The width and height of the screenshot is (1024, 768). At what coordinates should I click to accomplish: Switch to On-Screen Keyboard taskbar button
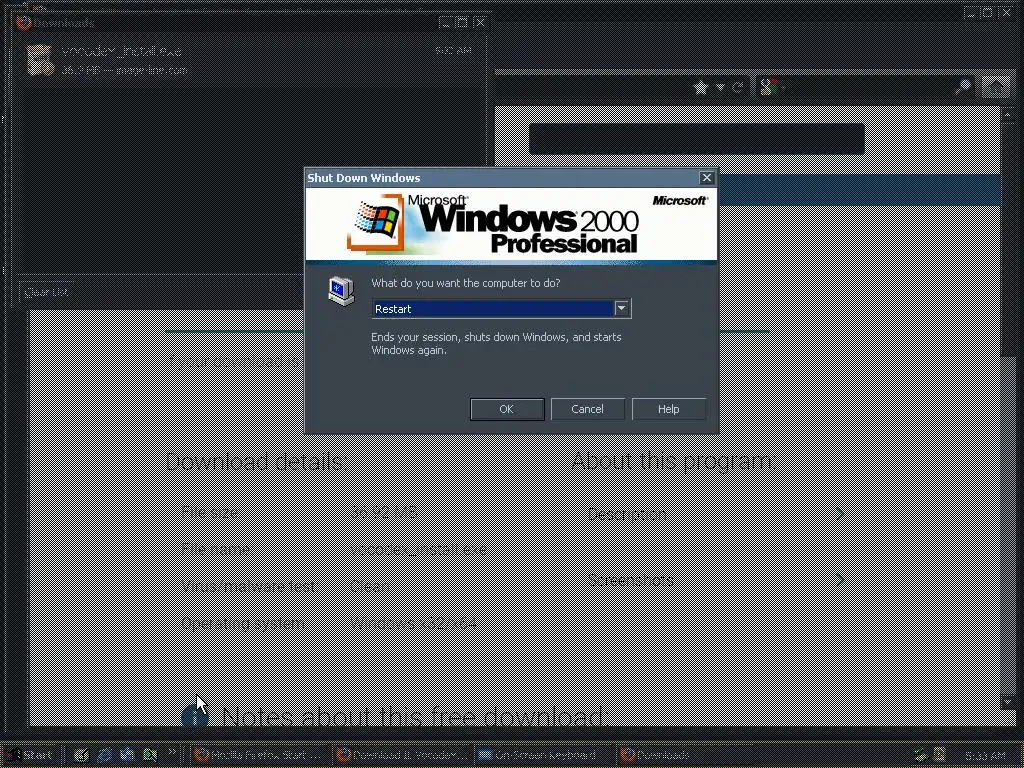(545, 755)
